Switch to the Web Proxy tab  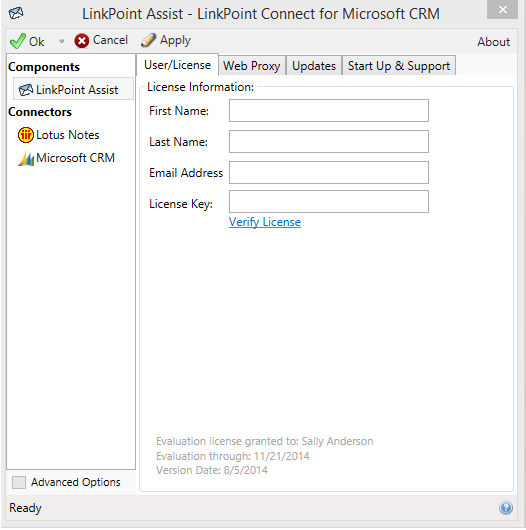[x=252, y=65]
